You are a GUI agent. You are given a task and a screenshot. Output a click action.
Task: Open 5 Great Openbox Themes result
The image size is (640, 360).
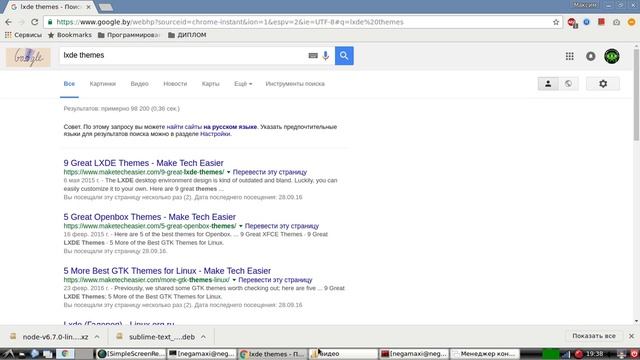(150, 217)
